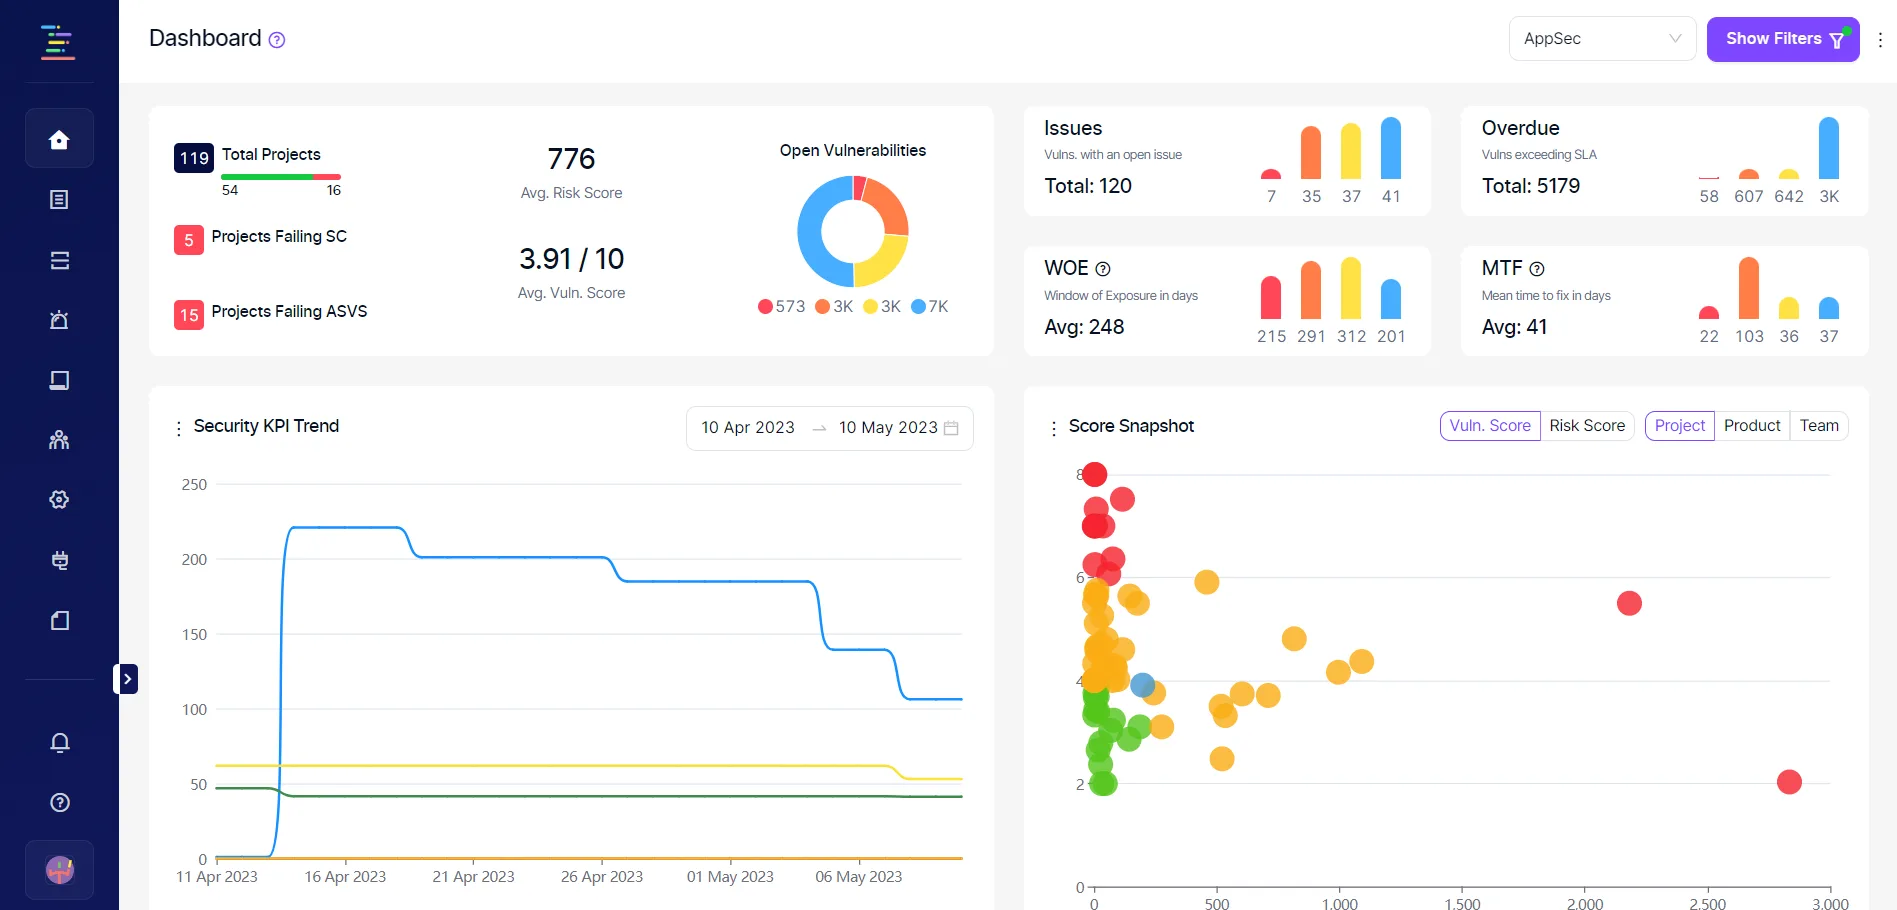Open the Projects list icon in the sidebar

pyautogui.click(x=59, y=260)
